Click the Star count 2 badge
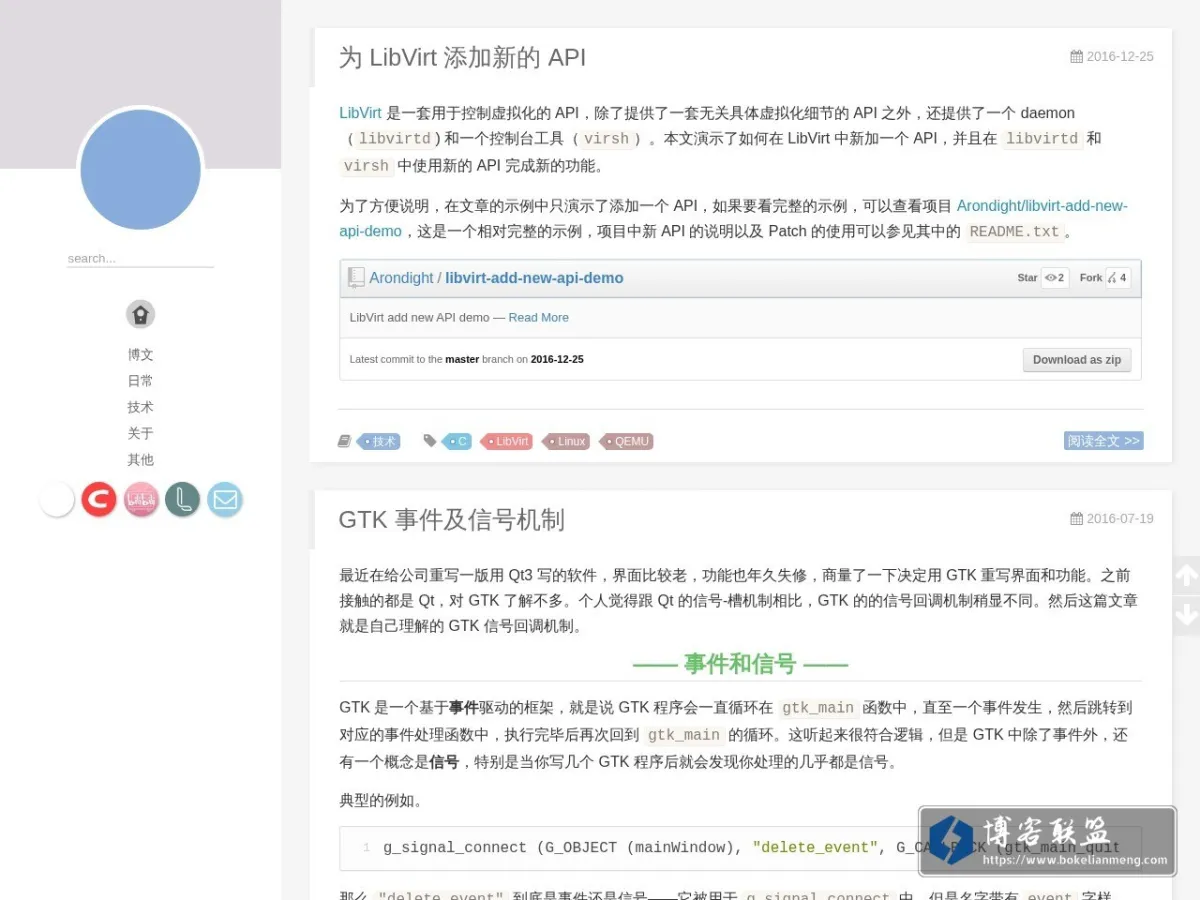 (1055, 277)
